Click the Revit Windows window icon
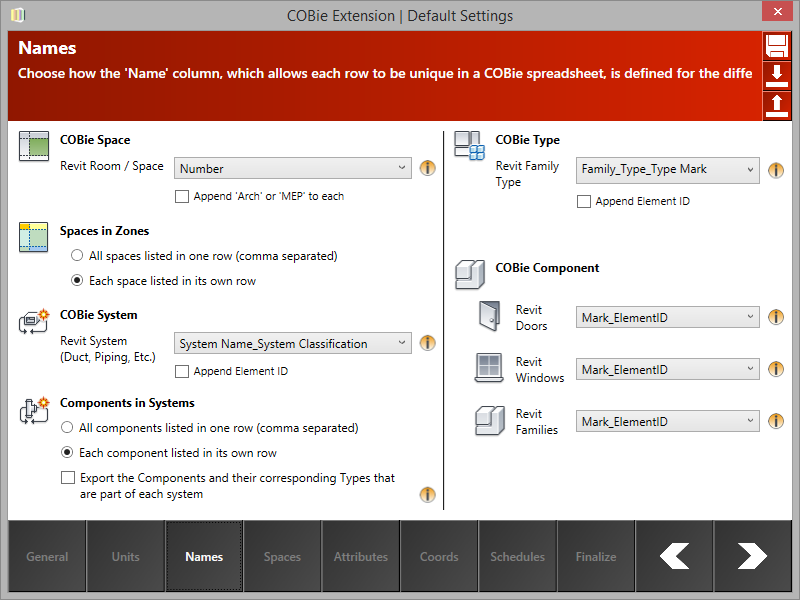The height and width of the screenshot is (600, 800). [x=489, y=368]
